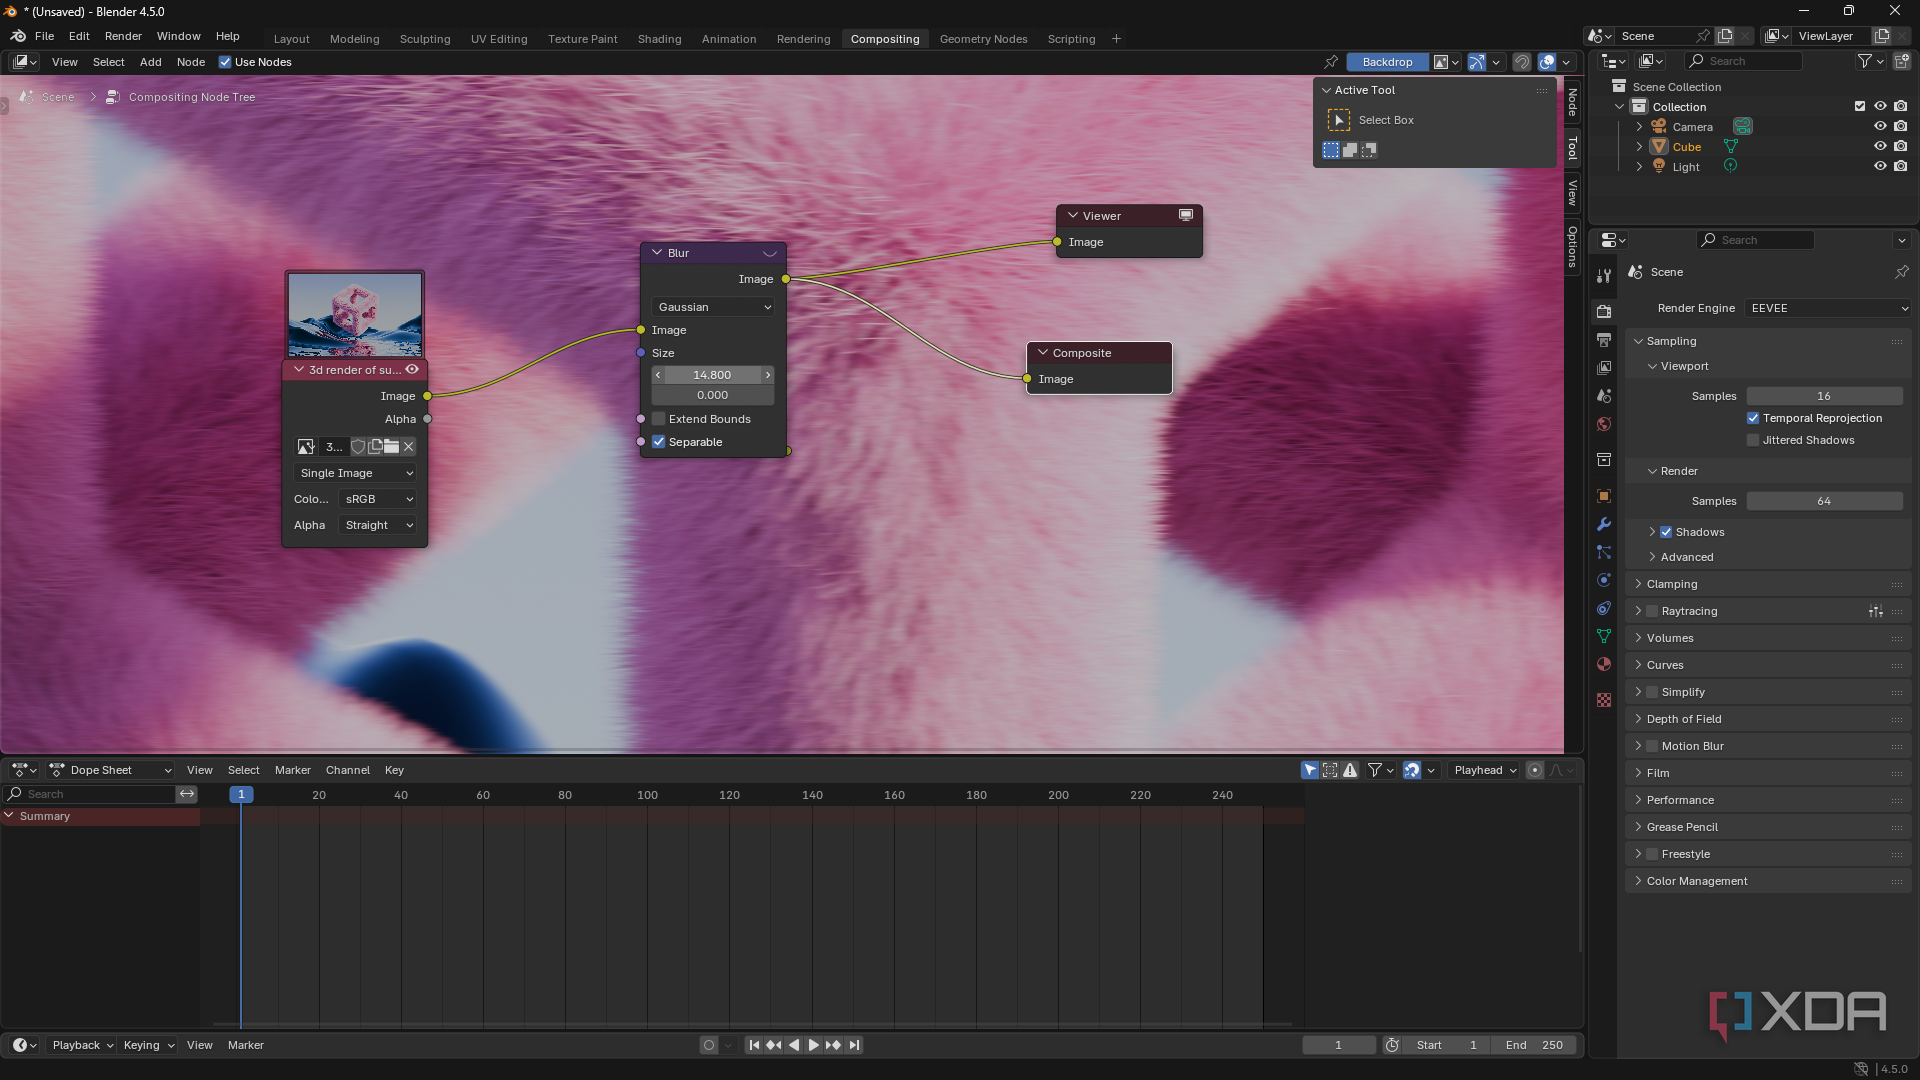The image size is (1920, 1080).
Task: Open the Render properties tab icon
Action: point(1604,312)
